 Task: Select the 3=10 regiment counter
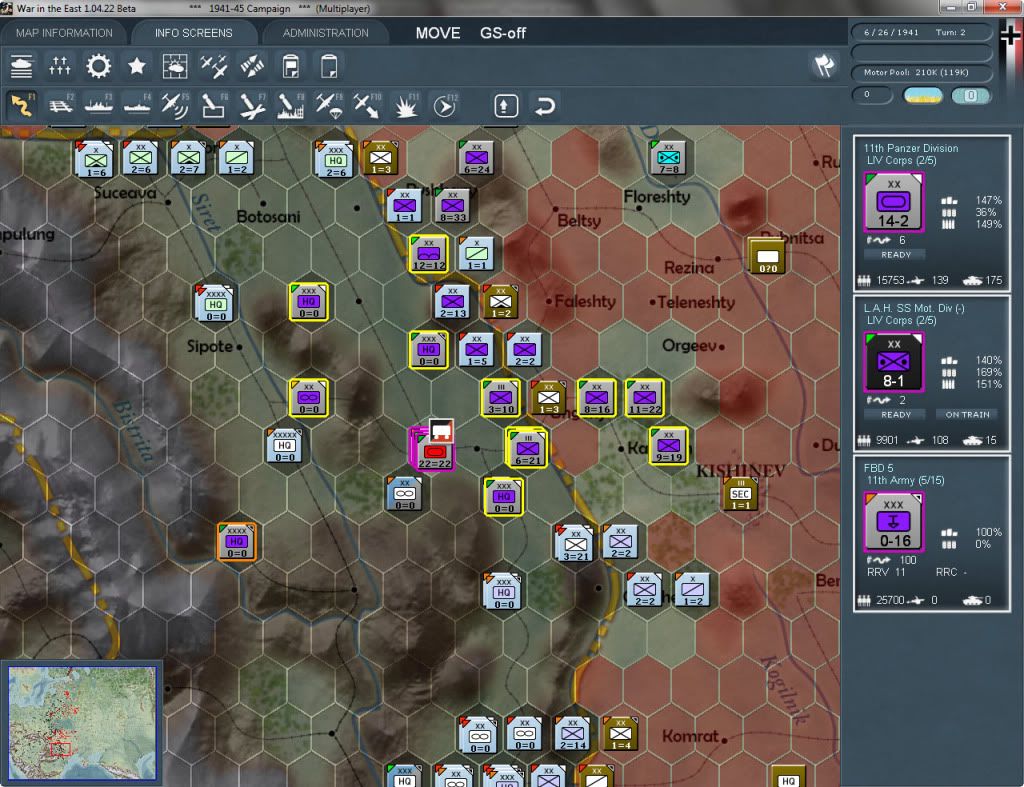[x=501, y=397]
